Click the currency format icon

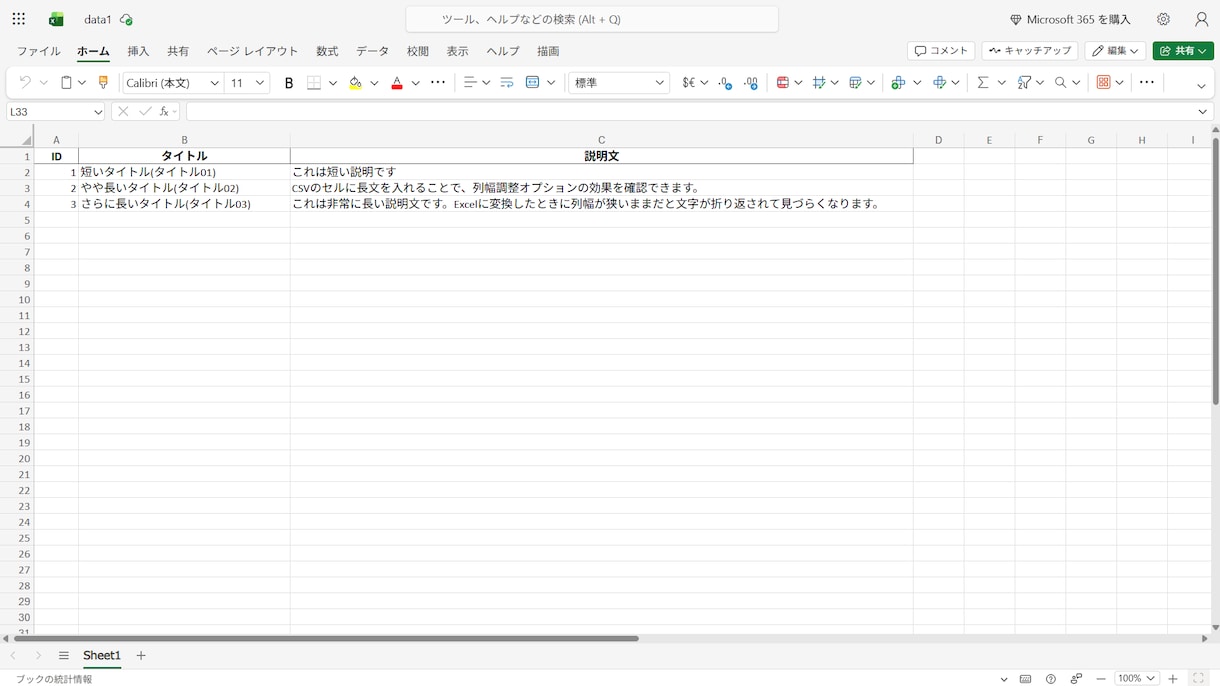688,83
